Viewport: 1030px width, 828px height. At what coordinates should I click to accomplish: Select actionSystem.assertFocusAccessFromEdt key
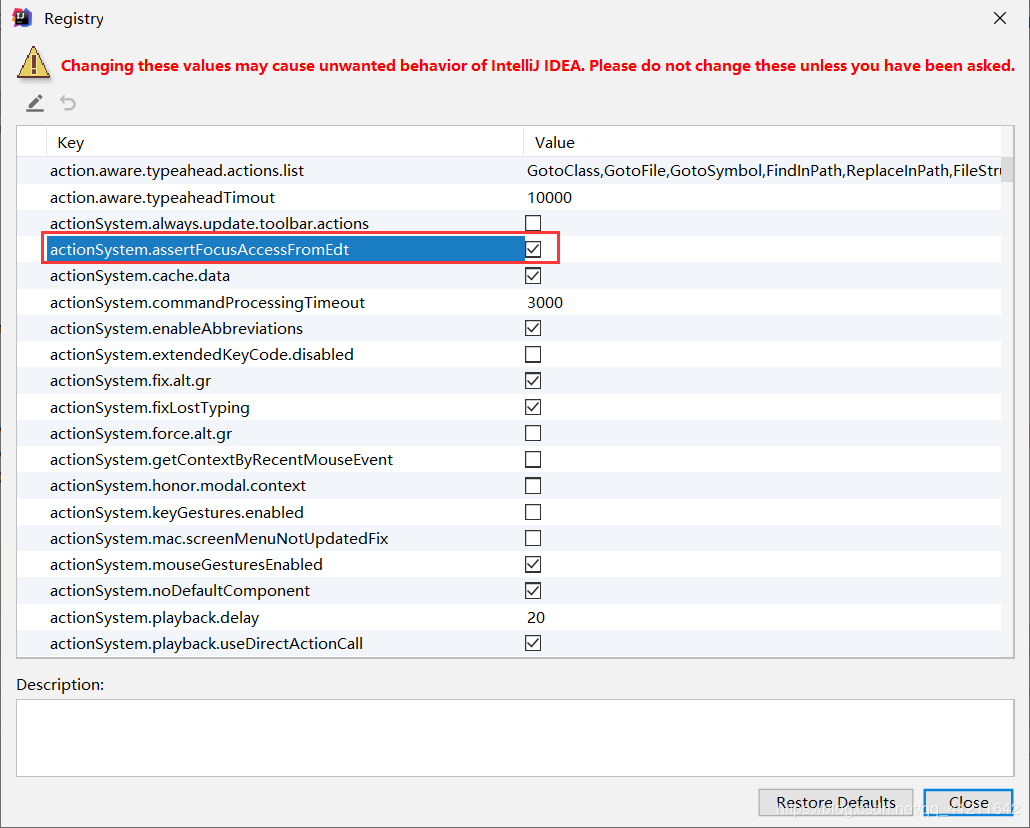199,250
